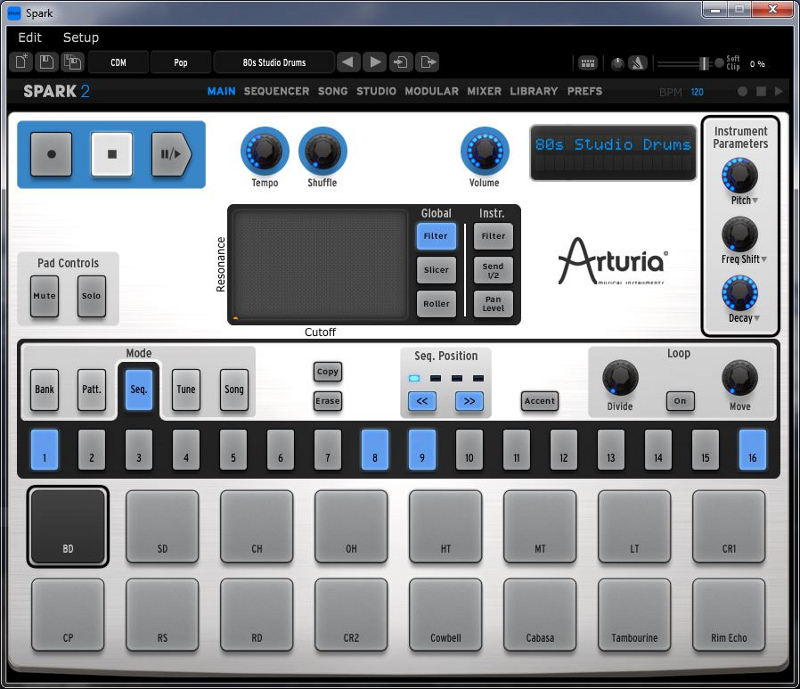This screenshot has height=689, width=800.
Task: Switch to the STUDIO tab
Action: pos(376,91)
